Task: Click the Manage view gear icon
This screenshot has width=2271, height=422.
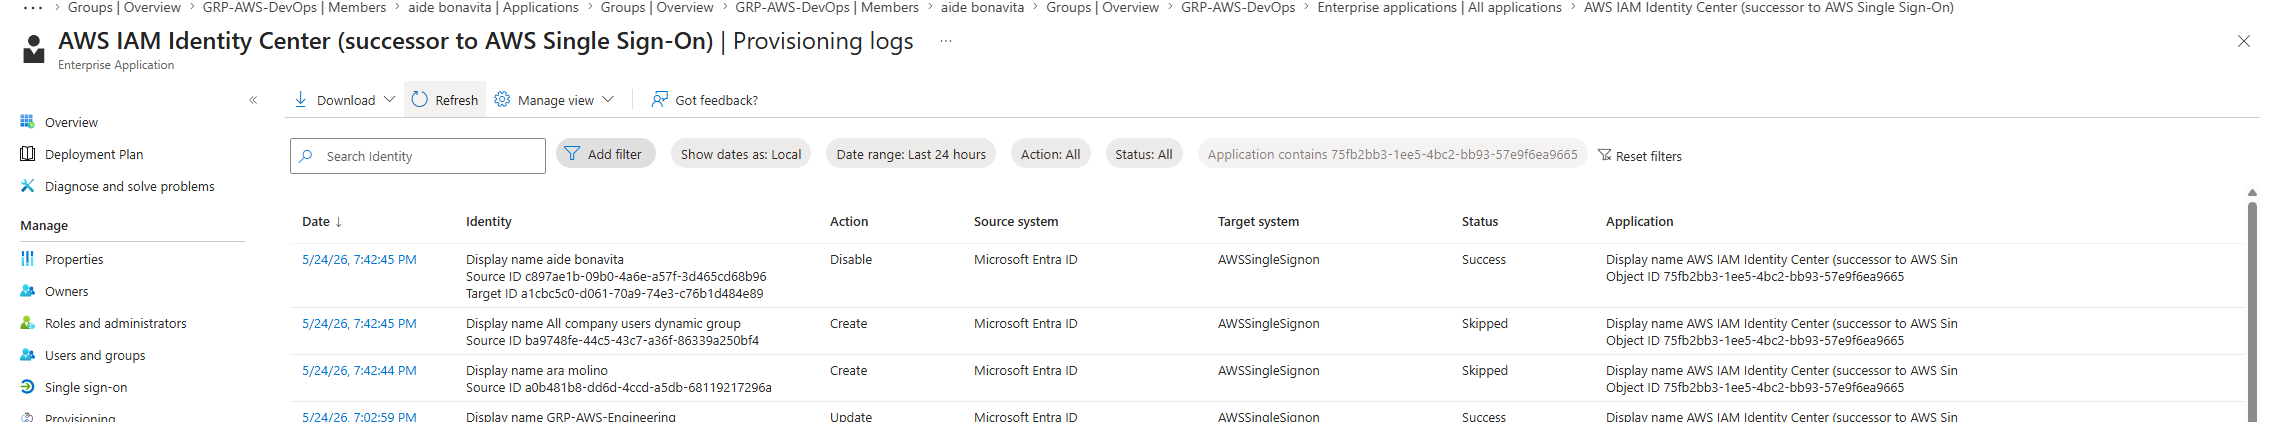Action: tap(502, 100)
